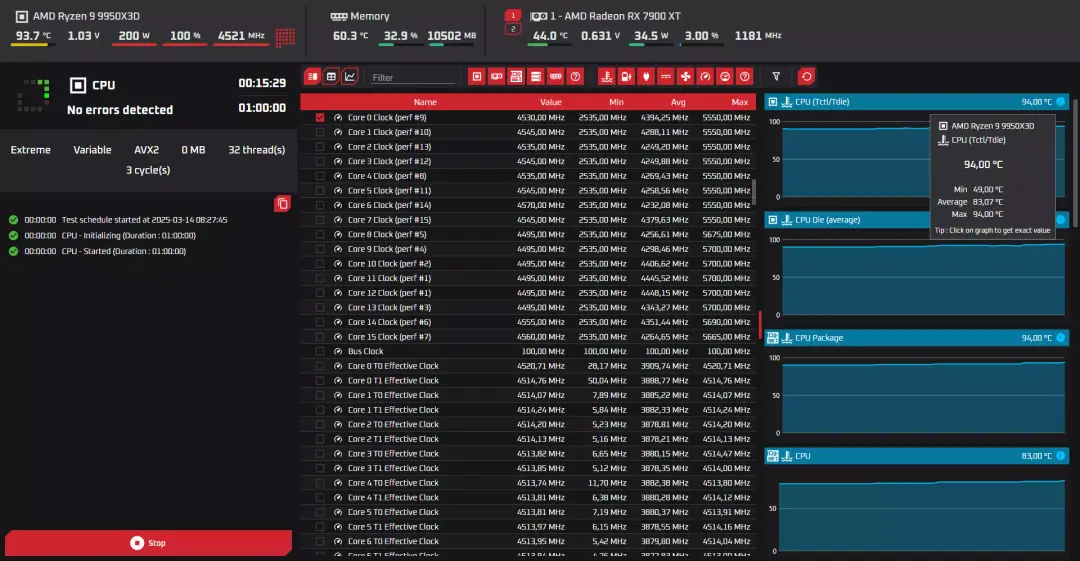The height and width of the screenshot is (561, 1080).
Task: Sort table by Max column header
Action: (740, 102)
